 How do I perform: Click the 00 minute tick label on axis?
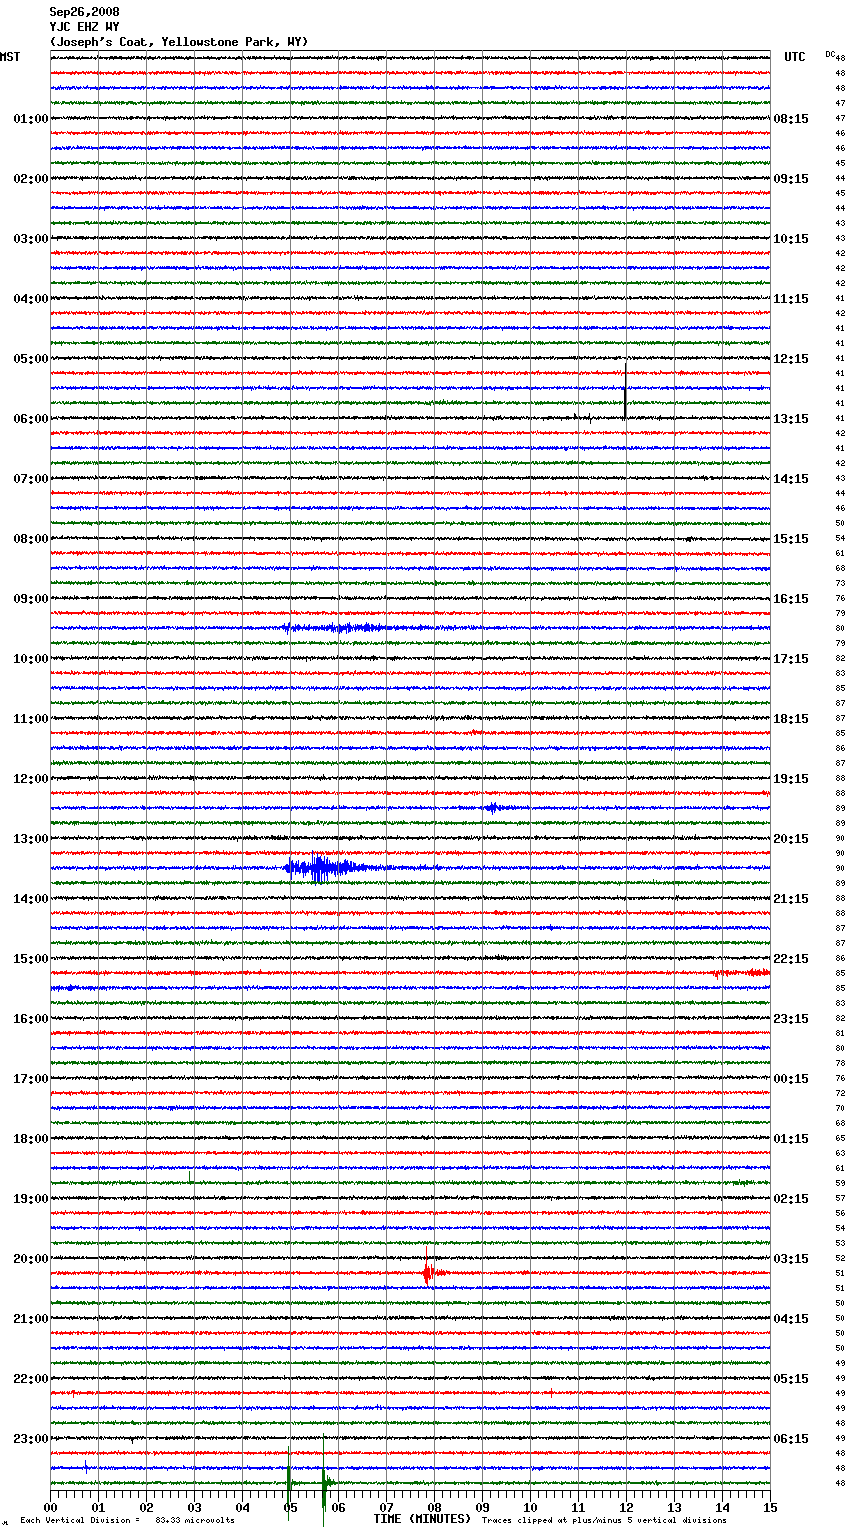click(50, 1507)
